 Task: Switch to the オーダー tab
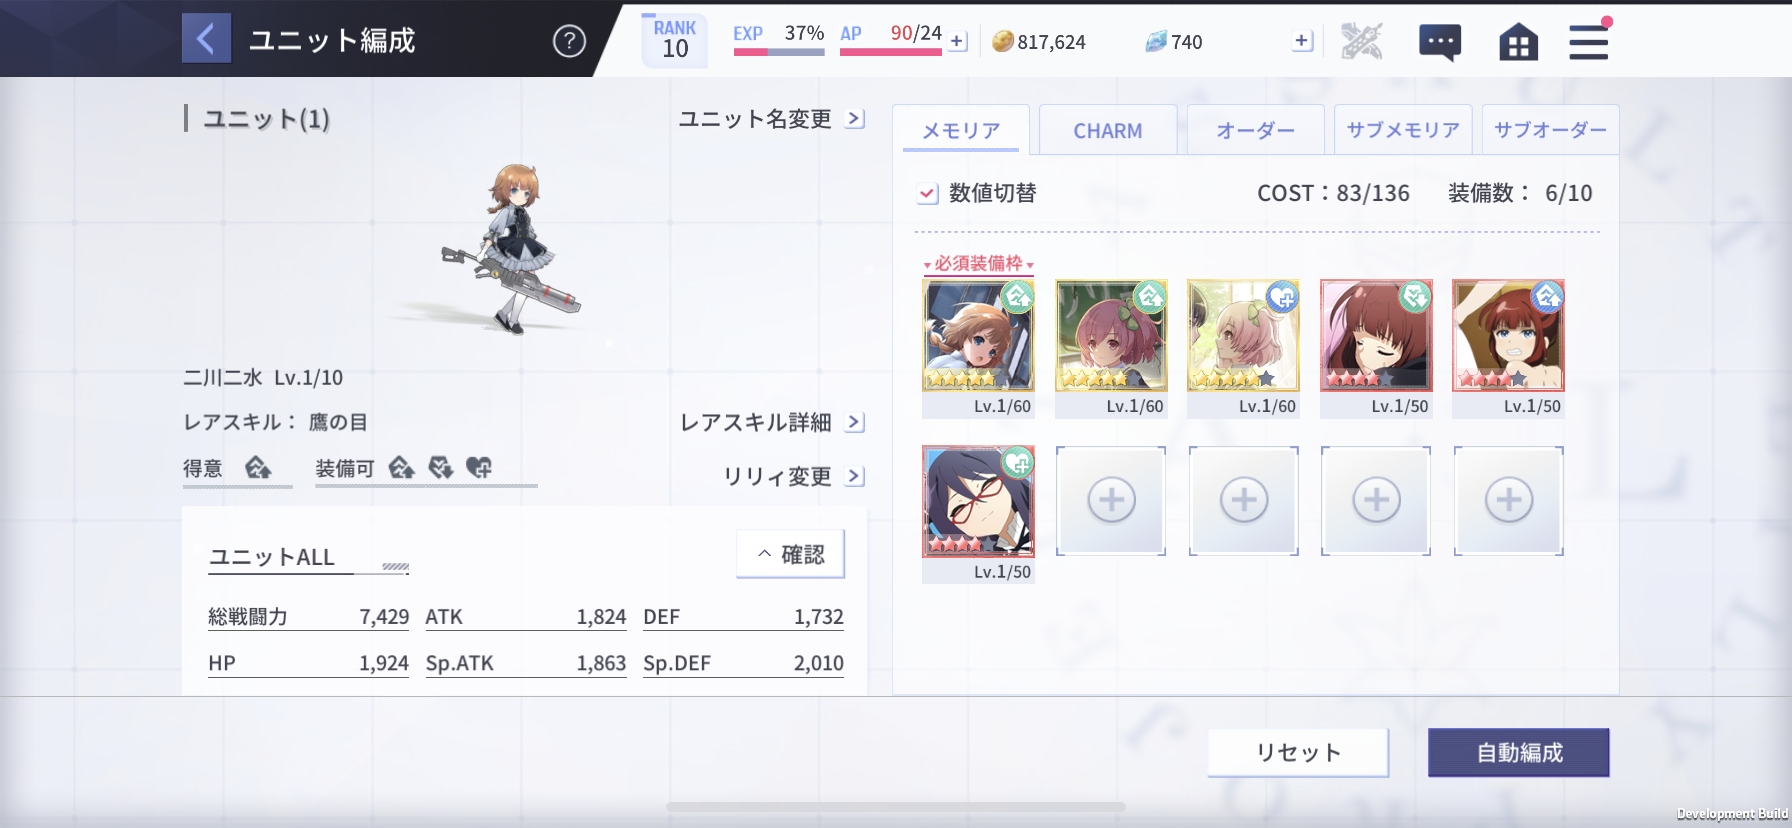(1255, 130)
